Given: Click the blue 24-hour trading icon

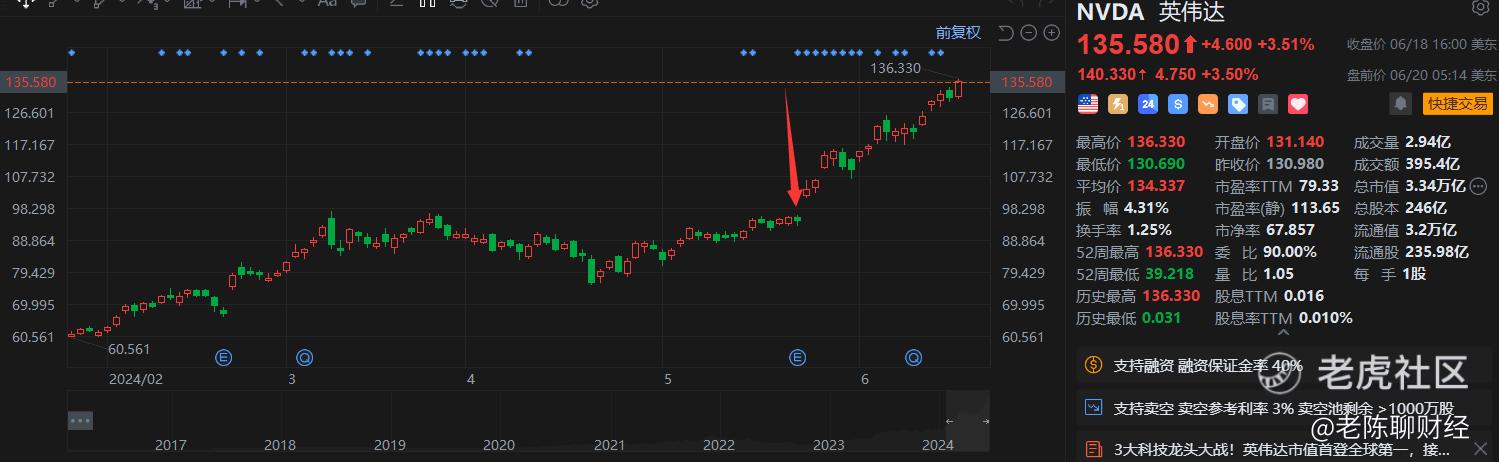Looking at the screenshot, I should tap(1148, 103).
